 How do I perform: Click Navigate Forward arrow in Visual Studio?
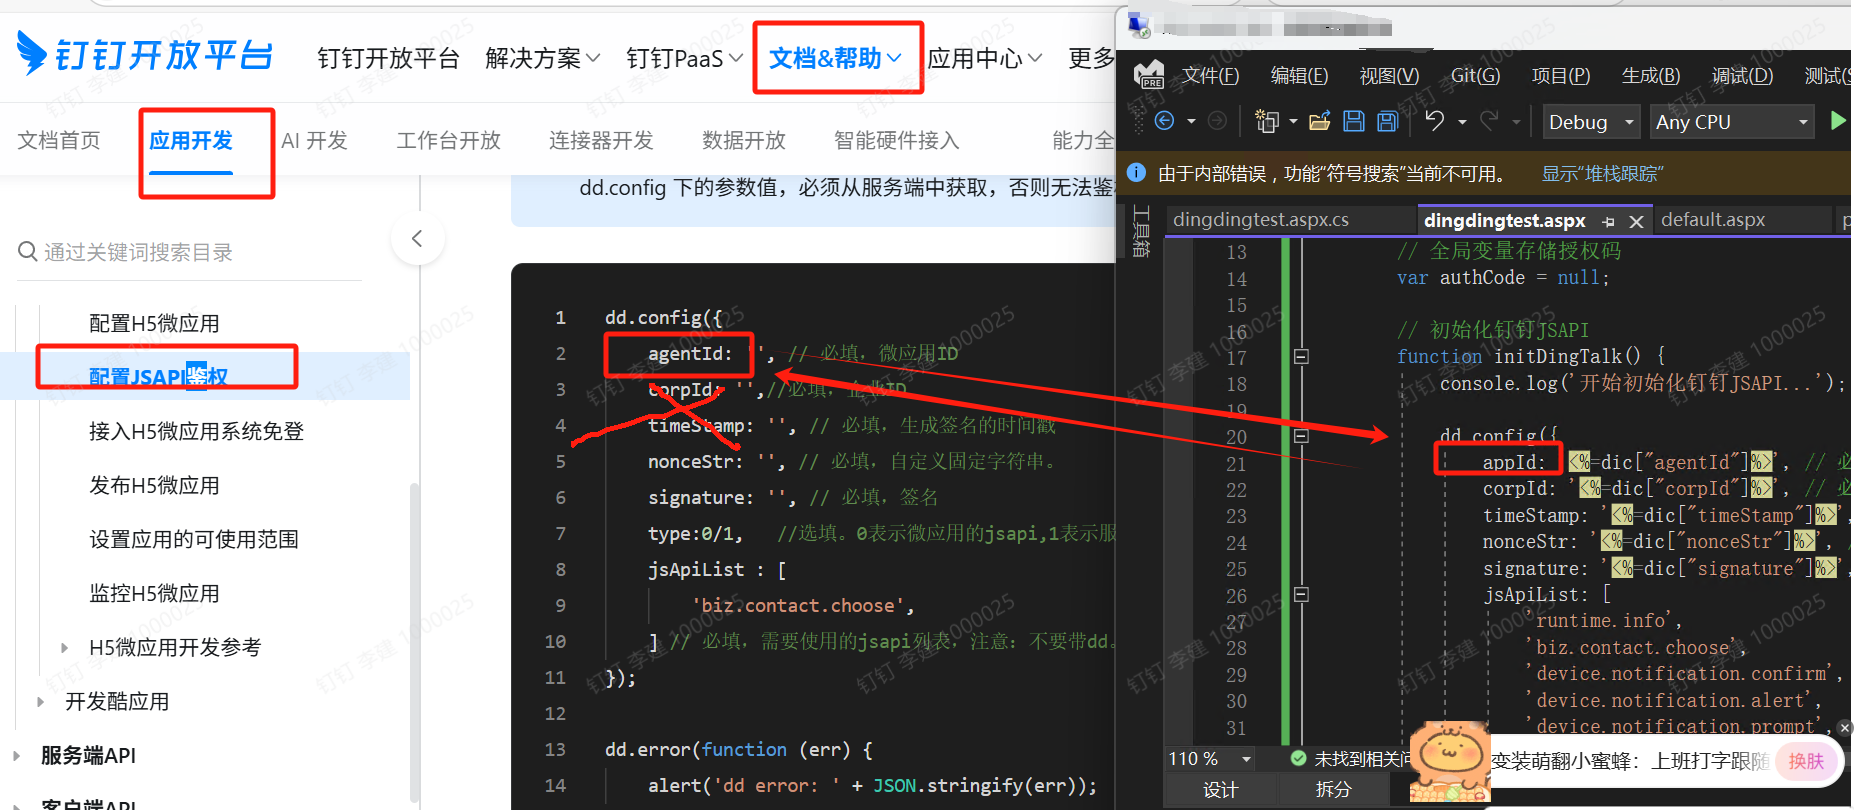[1217, 121]
